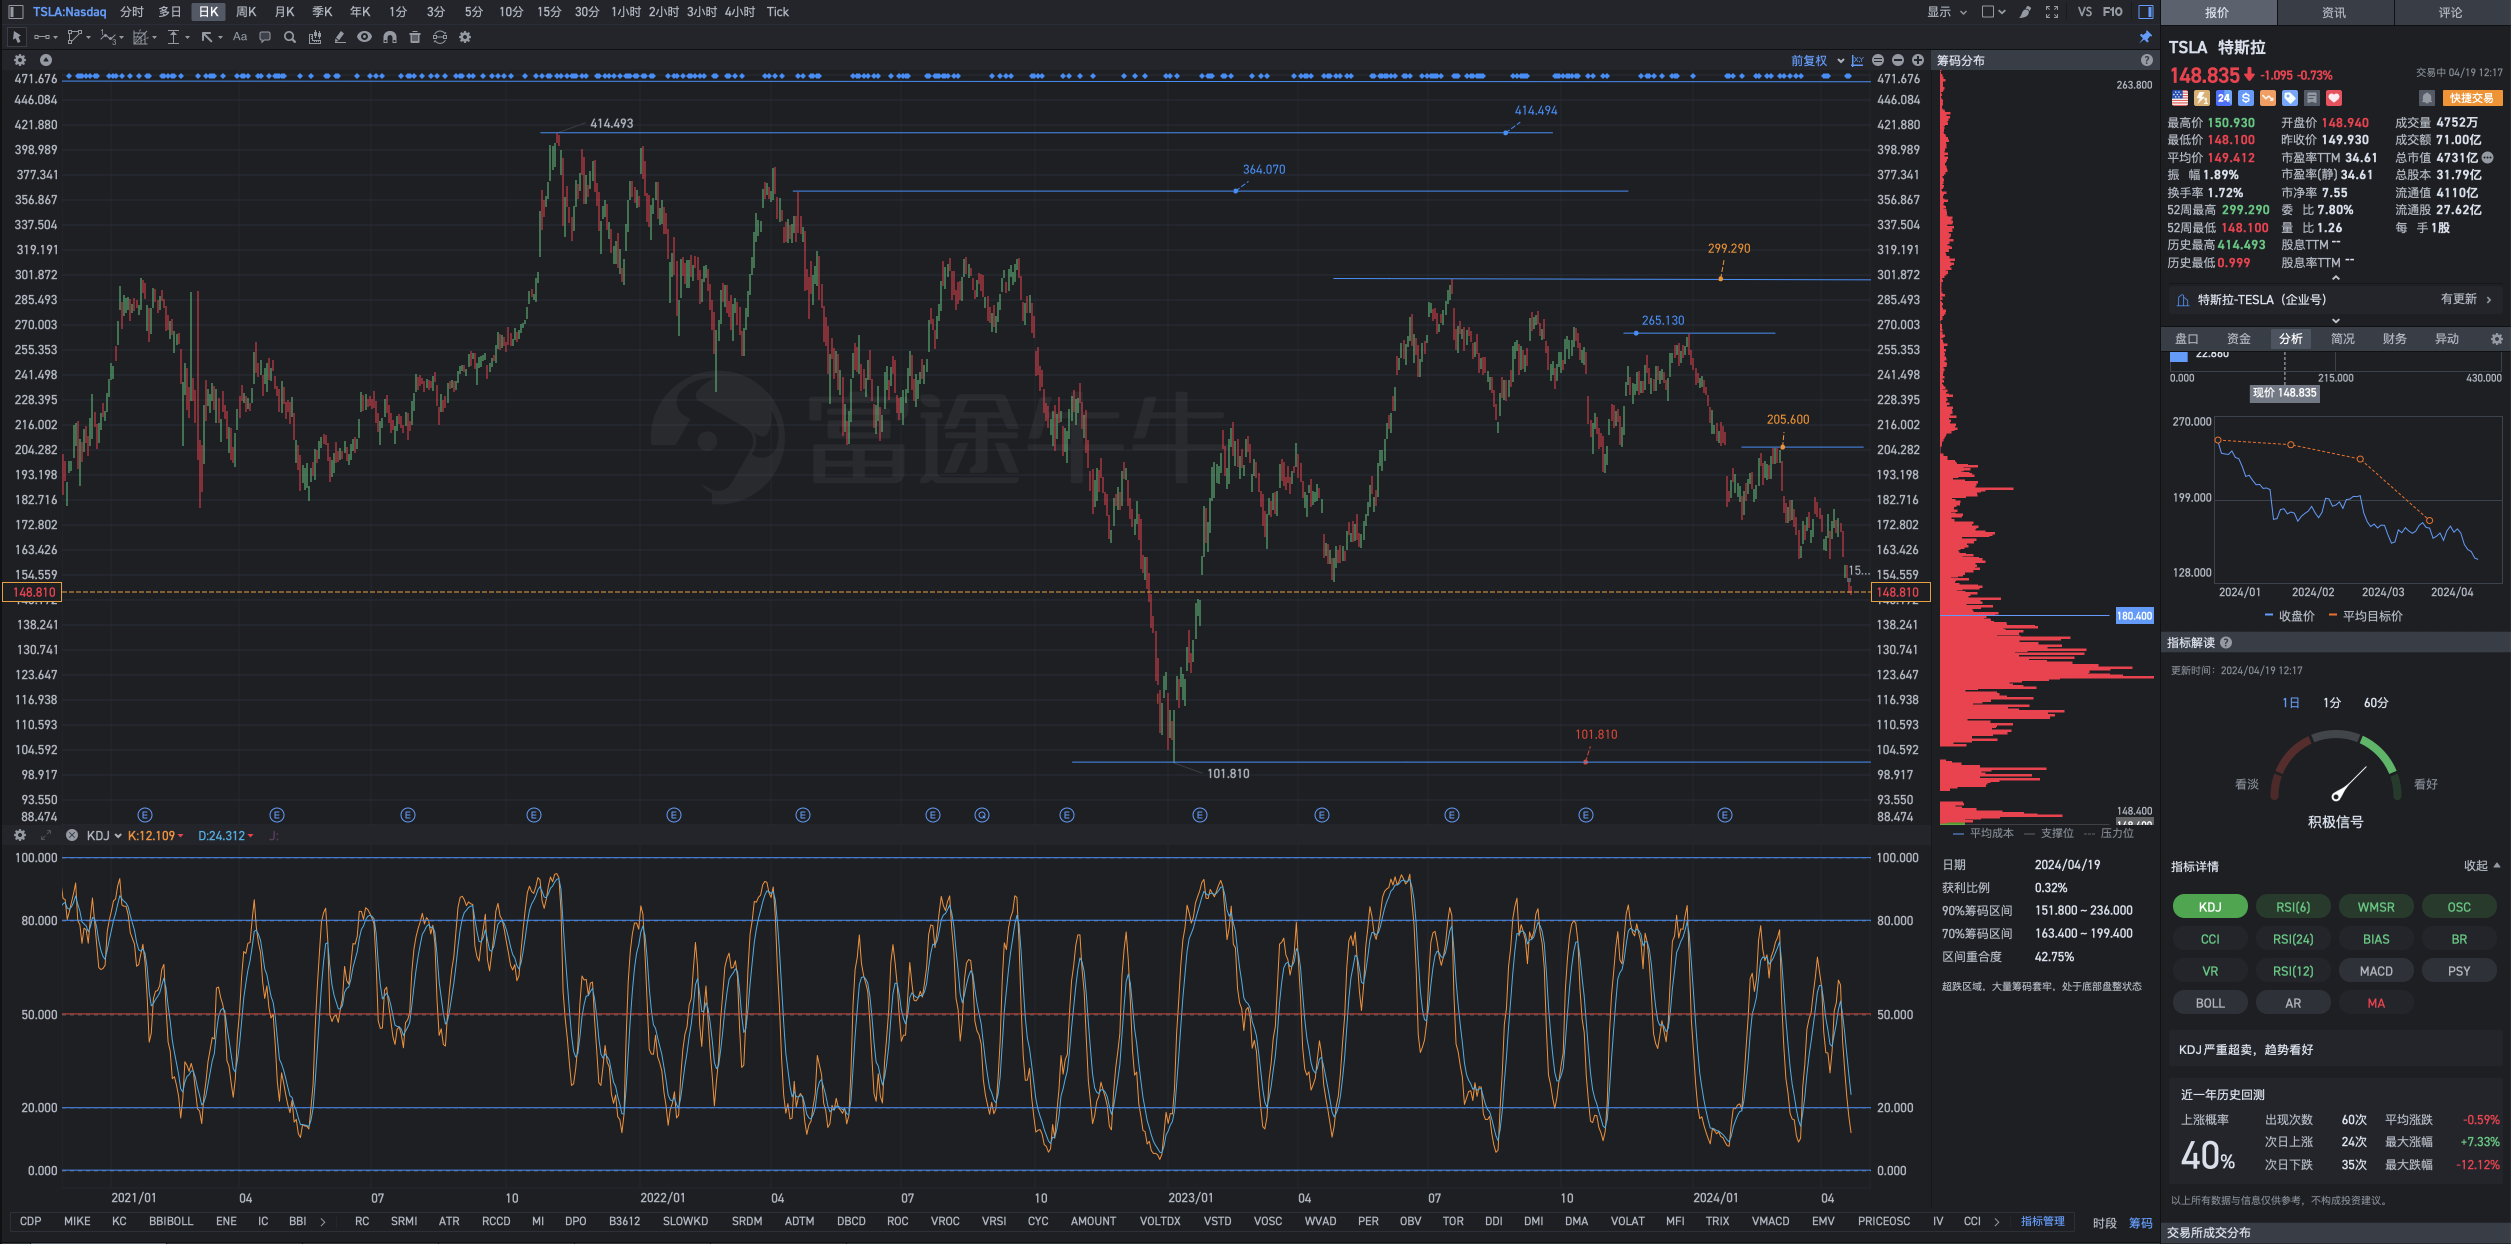Zoom in chart with plus icon
Image resolution: width=2511 pixels, height=1244 pixels.
[x=1918, y=60]
